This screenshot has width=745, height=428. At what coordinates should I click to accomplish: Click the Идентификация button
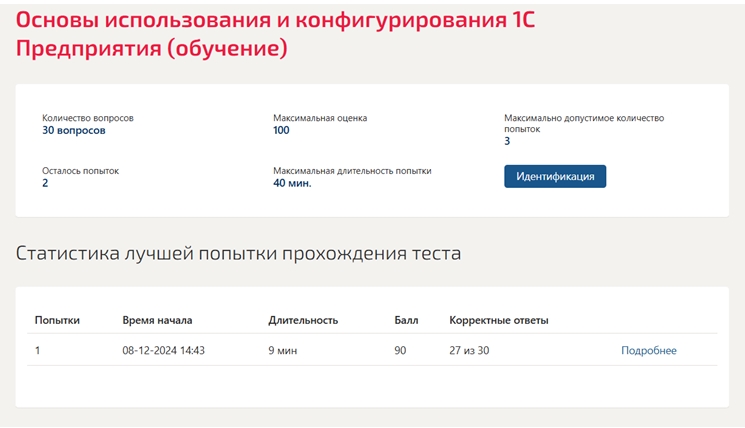pos(555,176)
